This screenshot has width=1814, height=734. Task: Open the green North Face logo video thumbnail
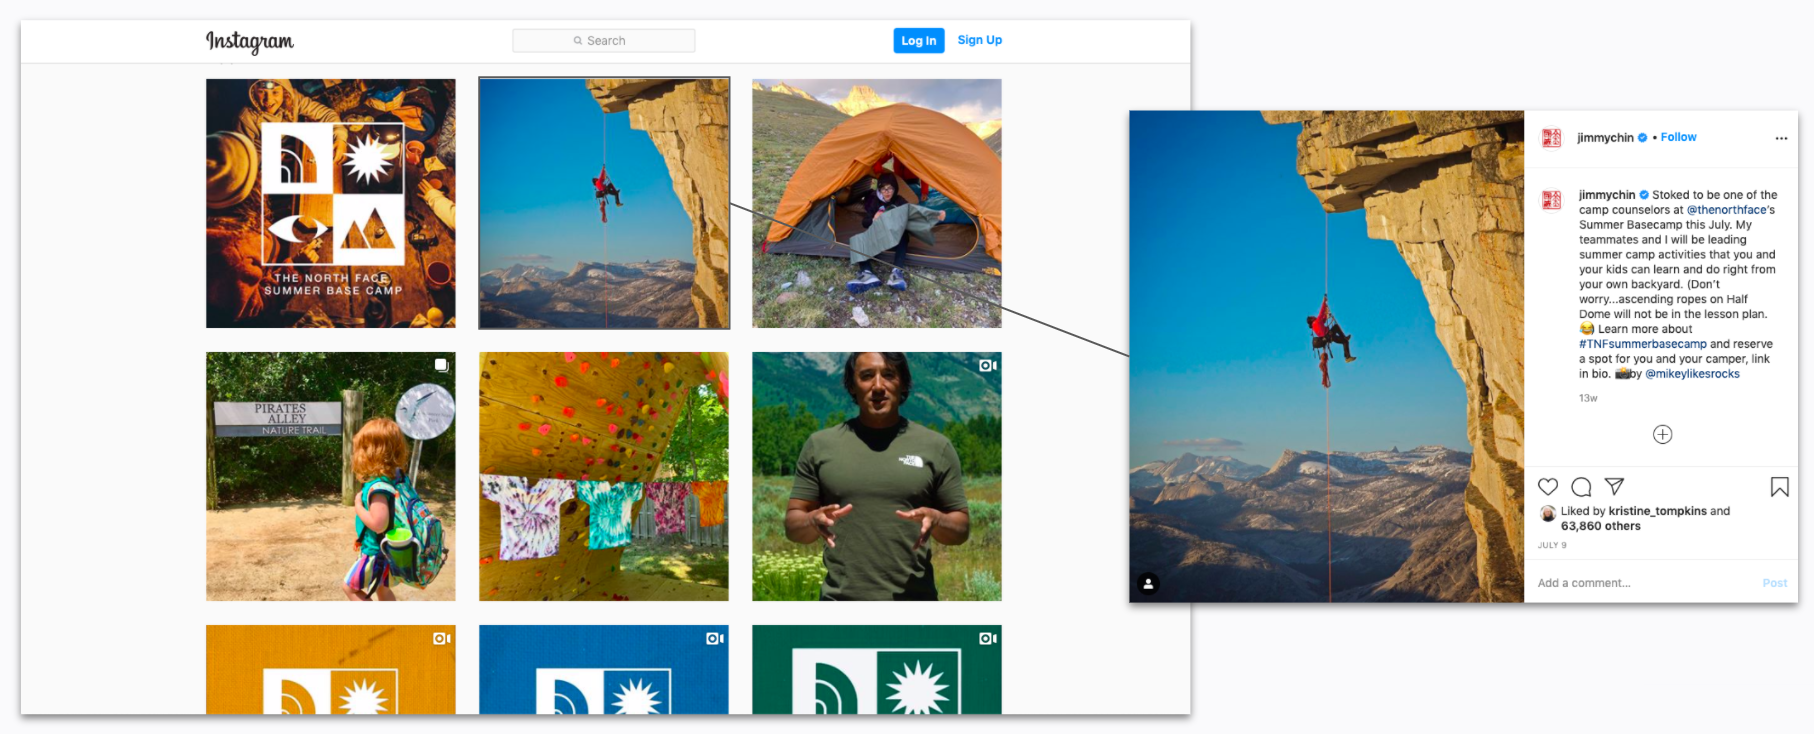tap(877, 670)
